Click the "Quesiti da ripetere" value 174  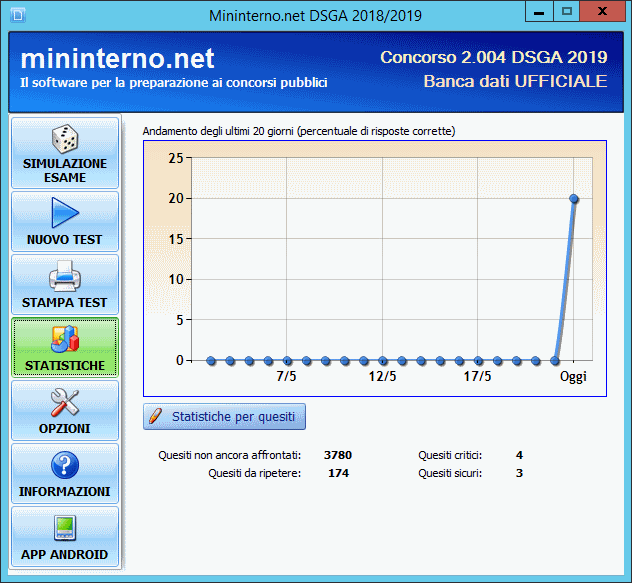coord(338,473)
